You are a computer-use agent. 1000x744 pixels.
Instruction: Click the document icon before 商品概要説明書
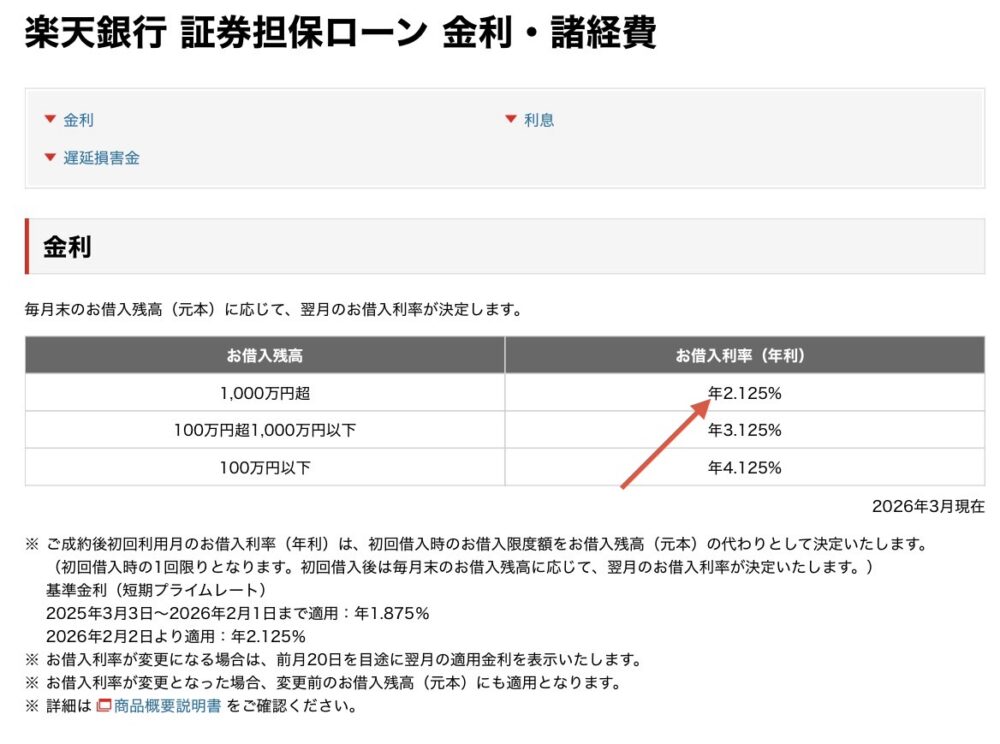(x=103, y=707)
